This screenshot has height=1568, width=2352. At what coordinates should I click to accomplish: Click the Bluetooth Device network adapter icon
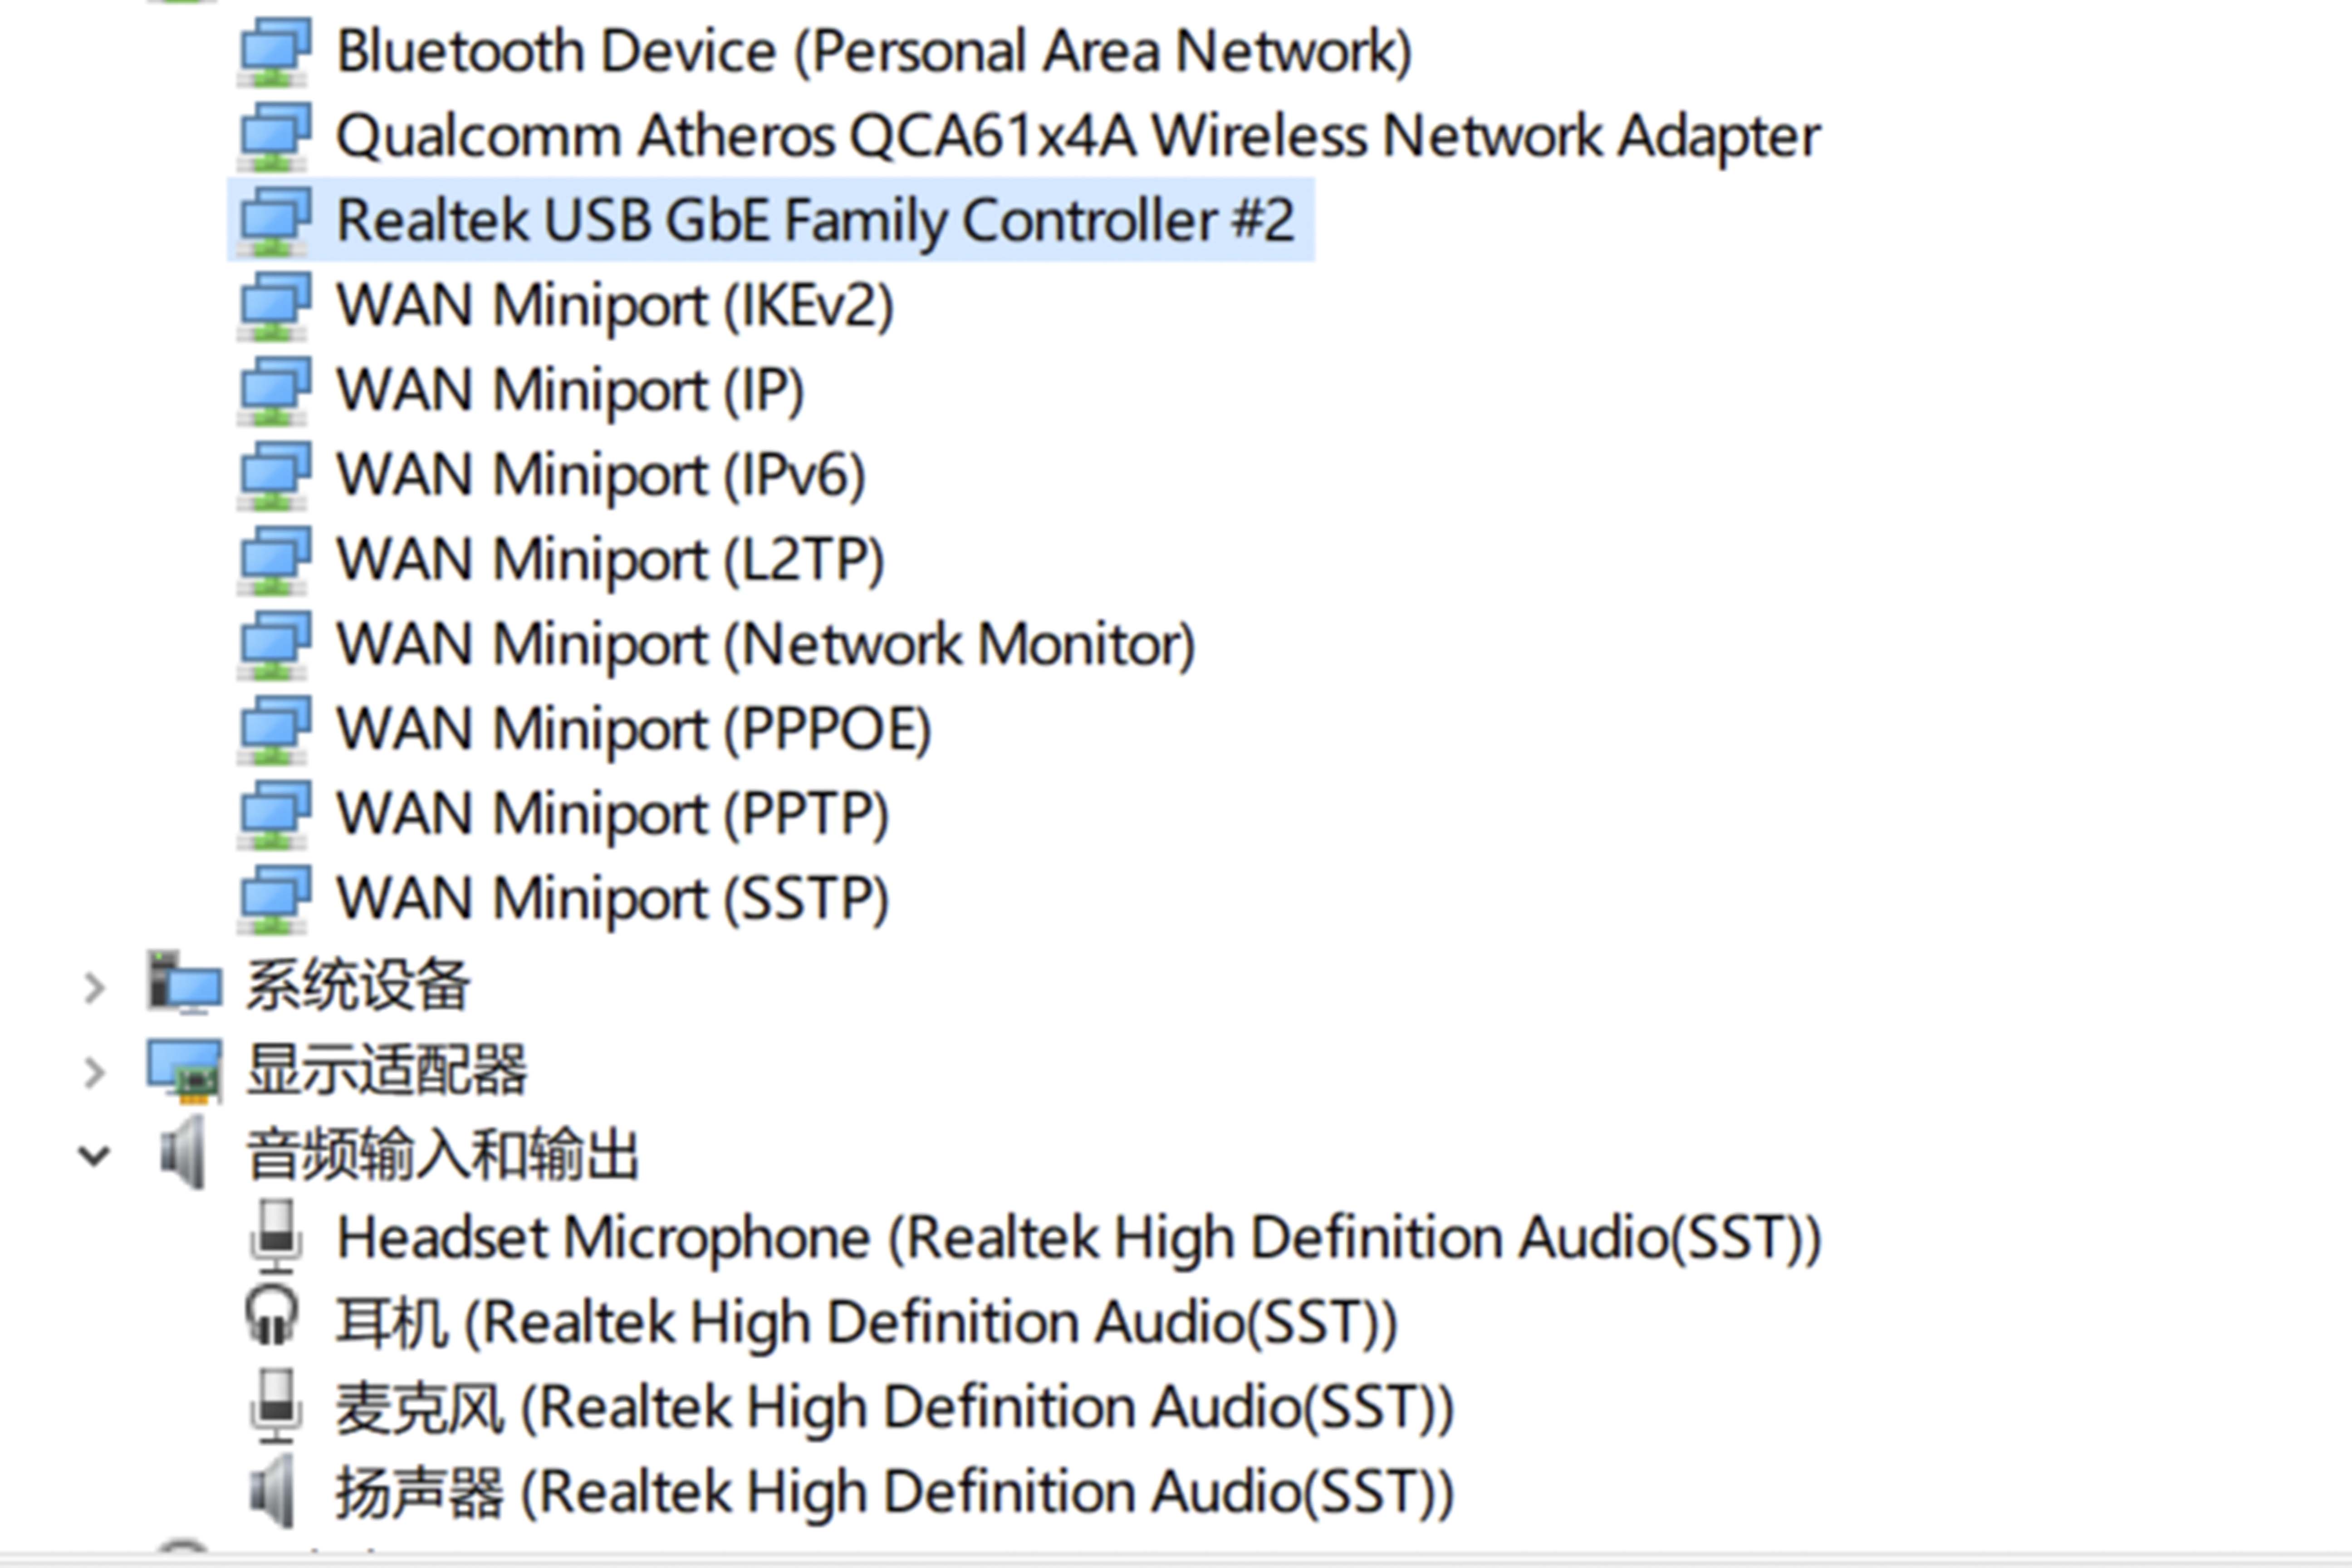click(274, 52)
